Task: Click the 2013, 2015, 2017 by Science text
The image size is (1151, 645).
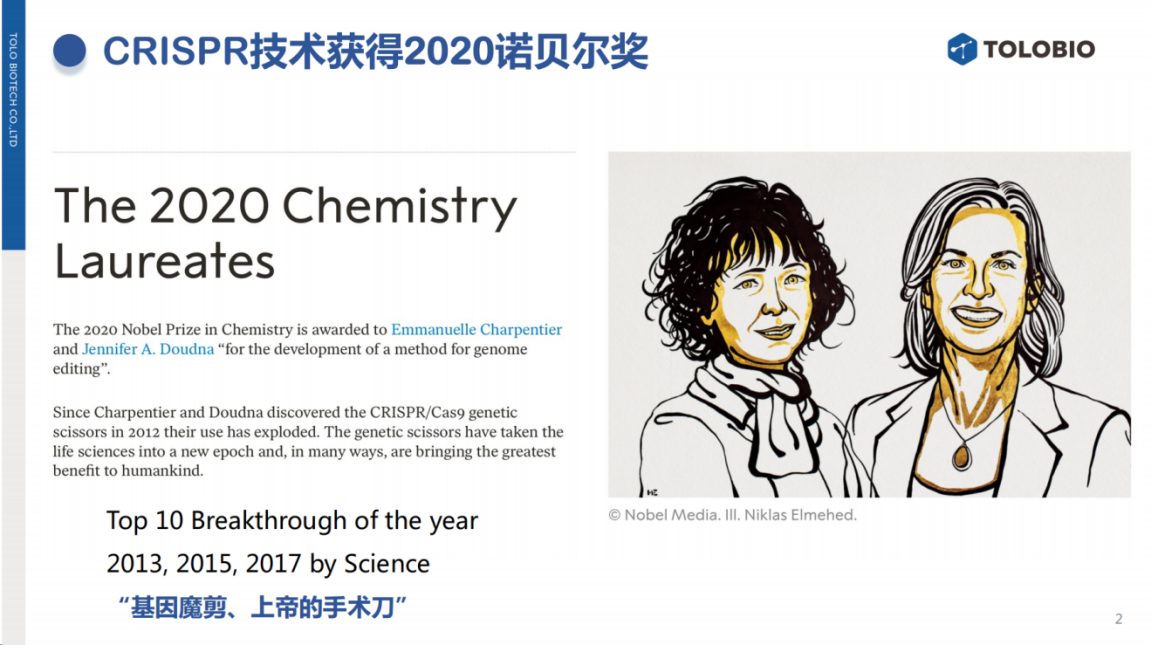Action: coord(268,564)
